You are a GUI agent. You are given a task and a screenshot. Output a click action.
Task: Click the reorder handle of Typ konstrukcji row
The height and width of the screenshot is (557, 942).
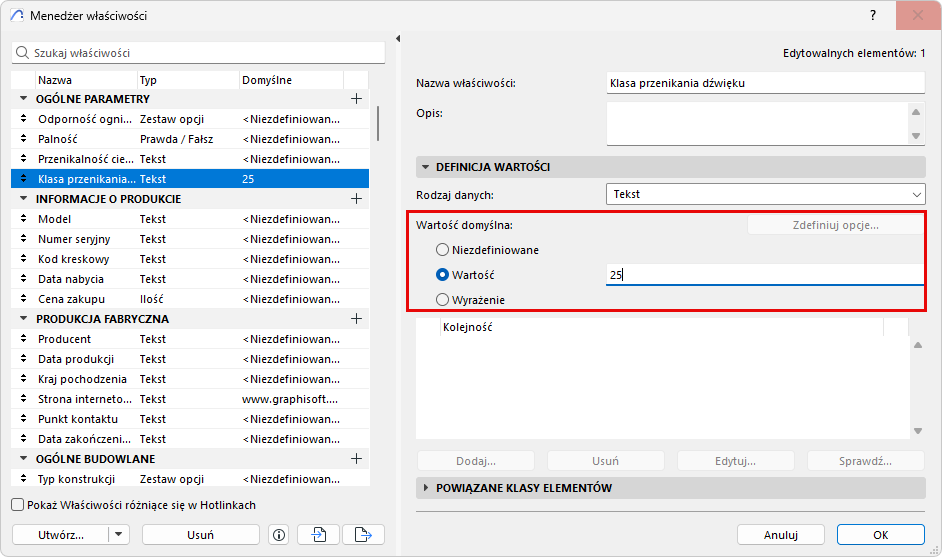click(23, 479)
